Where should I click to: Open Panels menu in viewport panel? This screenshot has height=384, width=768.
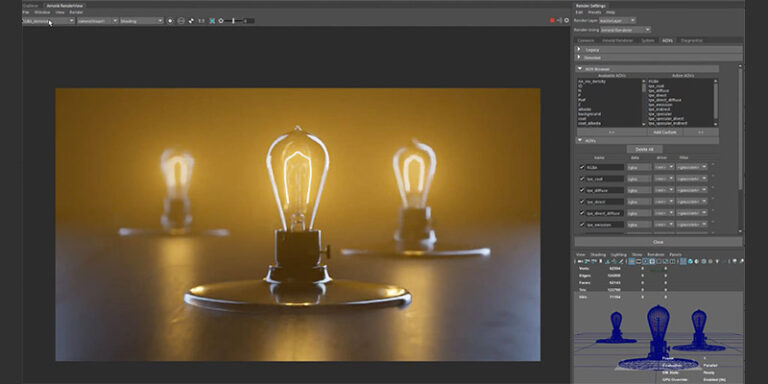(675, 255)
